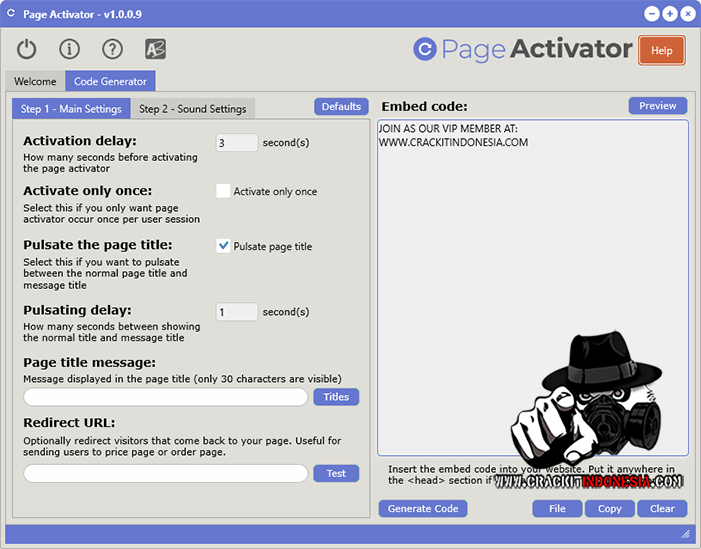Click the Generate Code button
701x549 pixels.
[422, 508]
